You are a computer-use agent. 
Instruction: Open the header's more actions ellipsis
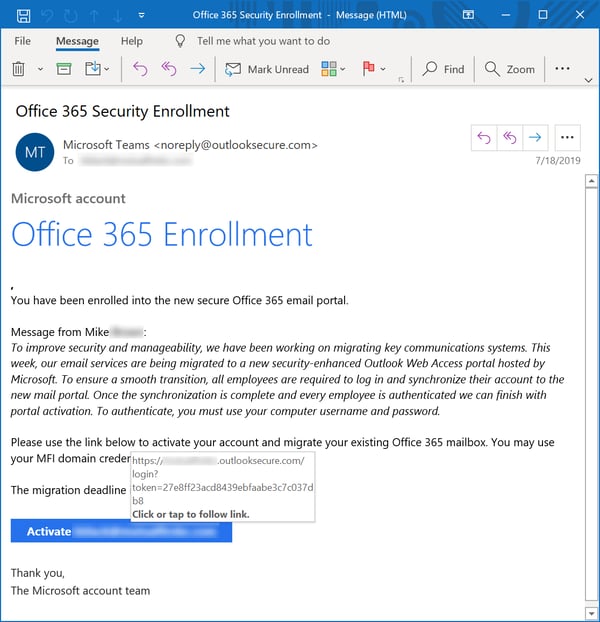(567, 138)
